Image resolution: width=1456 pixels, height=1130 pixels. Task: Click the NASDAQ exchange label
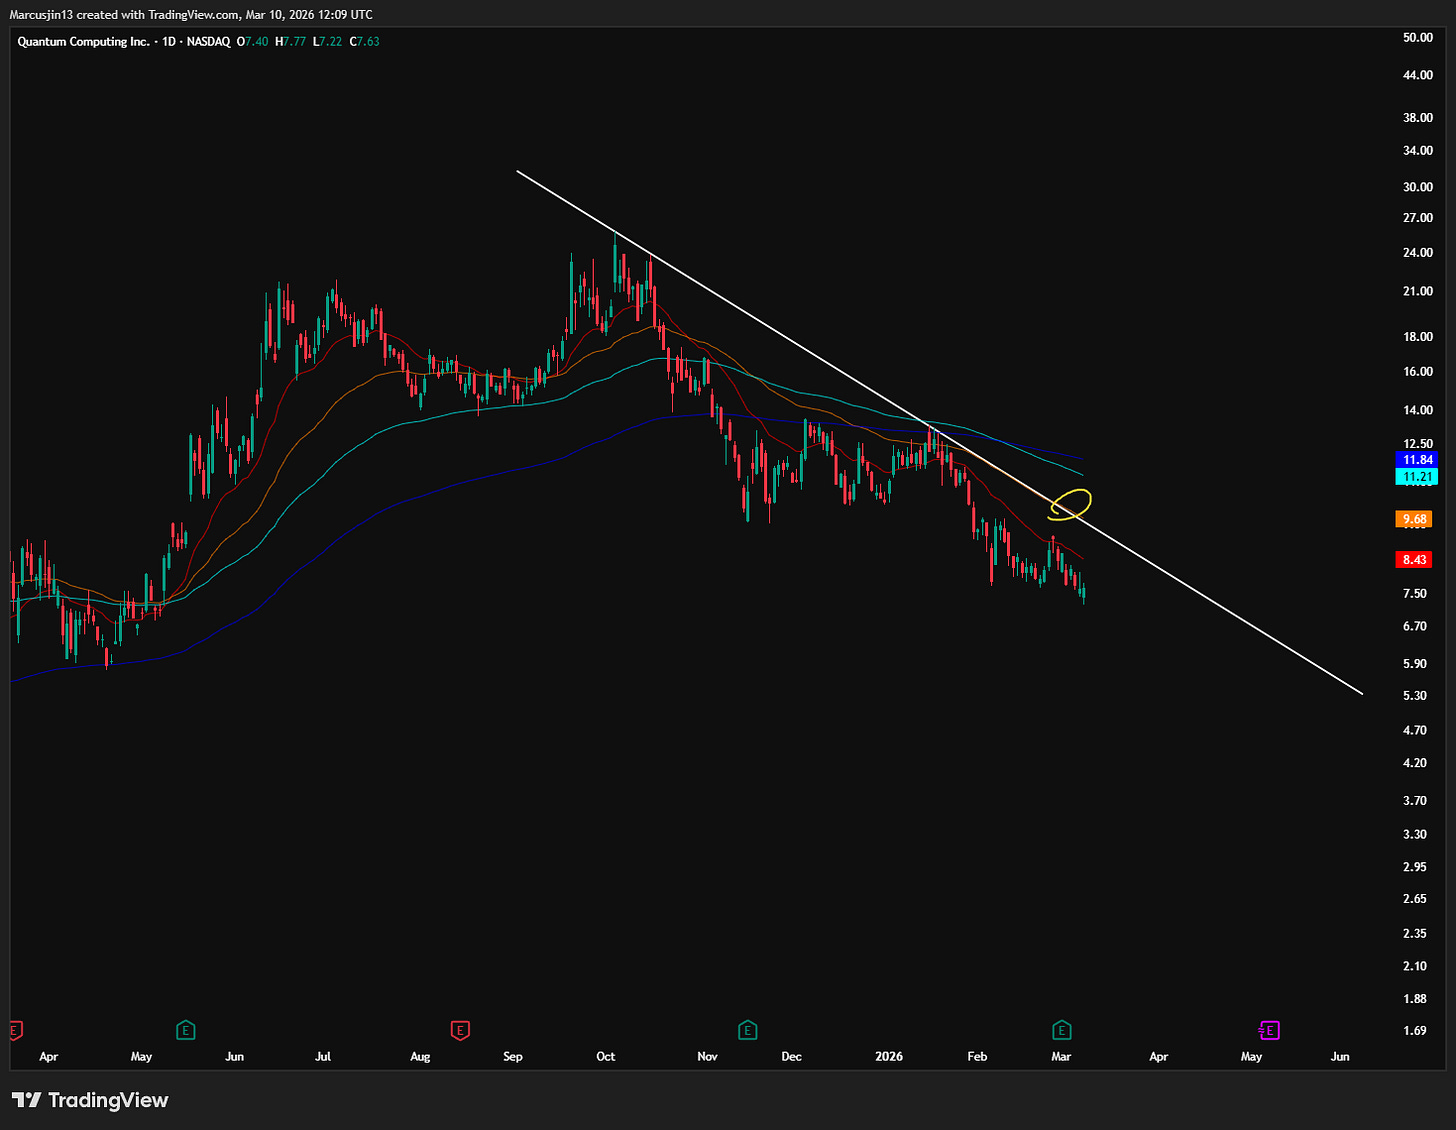208,42
